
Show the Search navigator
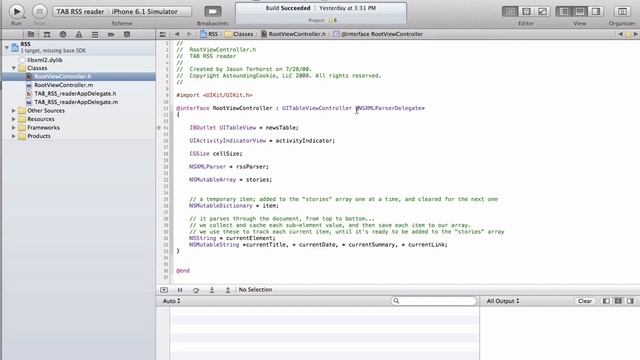pyautogui.click(x=63, y=35)
